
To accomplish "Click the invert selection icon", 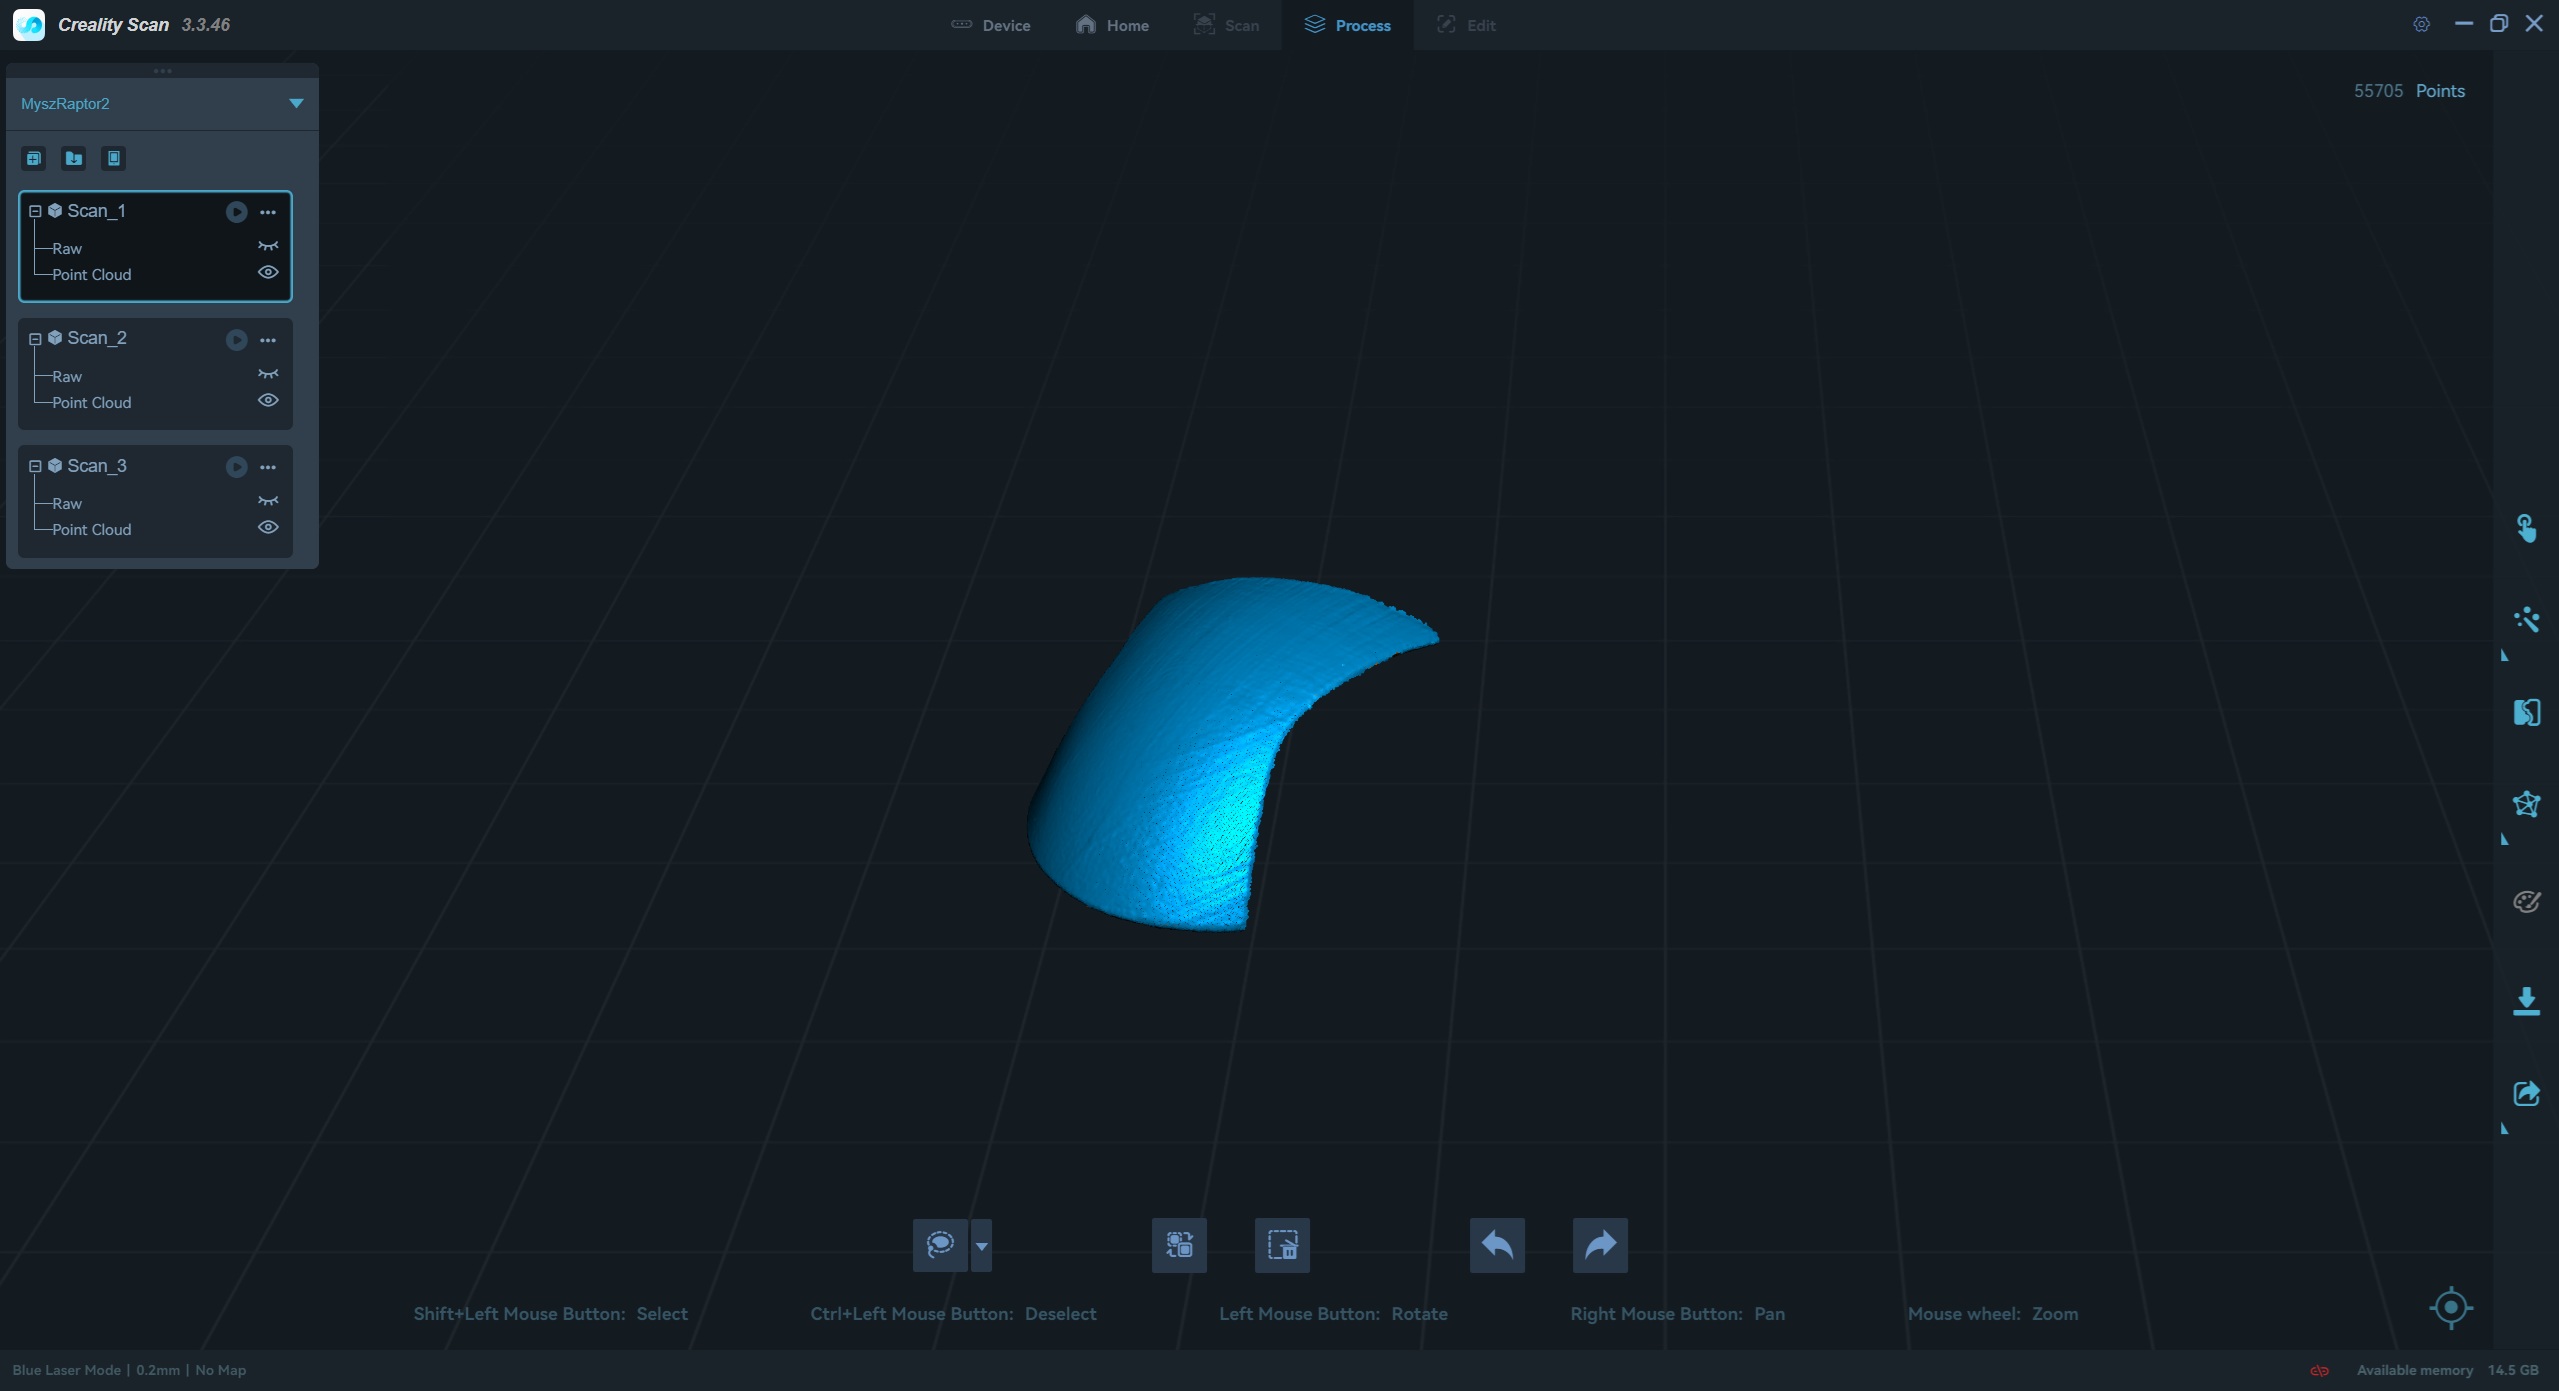I will click(1179, 1245).
